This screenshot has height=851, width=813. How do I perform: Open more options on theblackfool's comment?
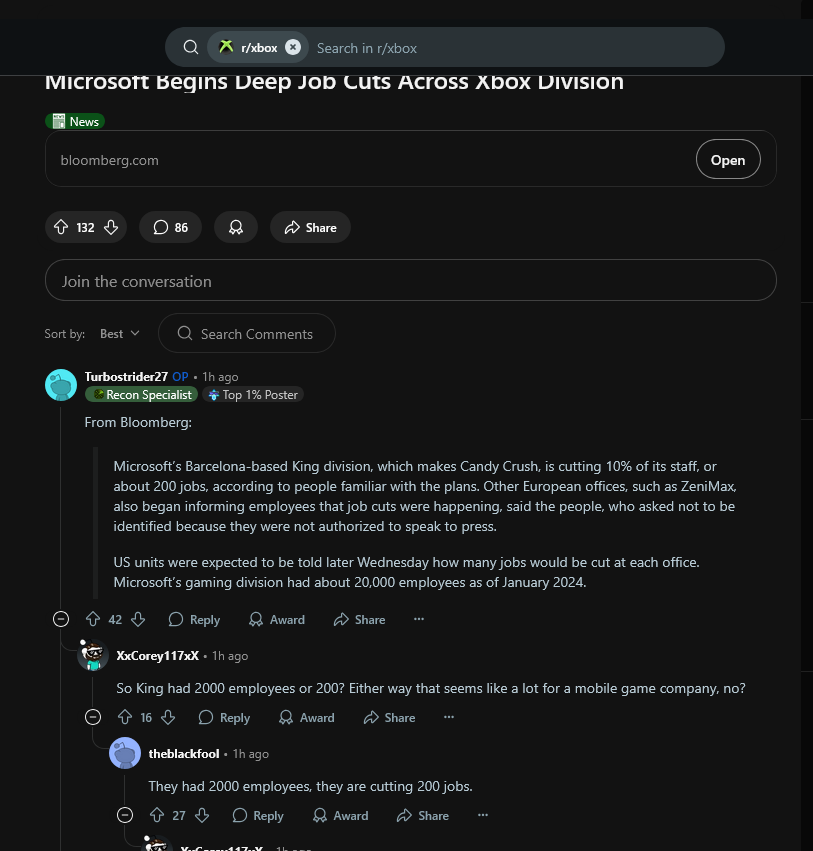482,815
